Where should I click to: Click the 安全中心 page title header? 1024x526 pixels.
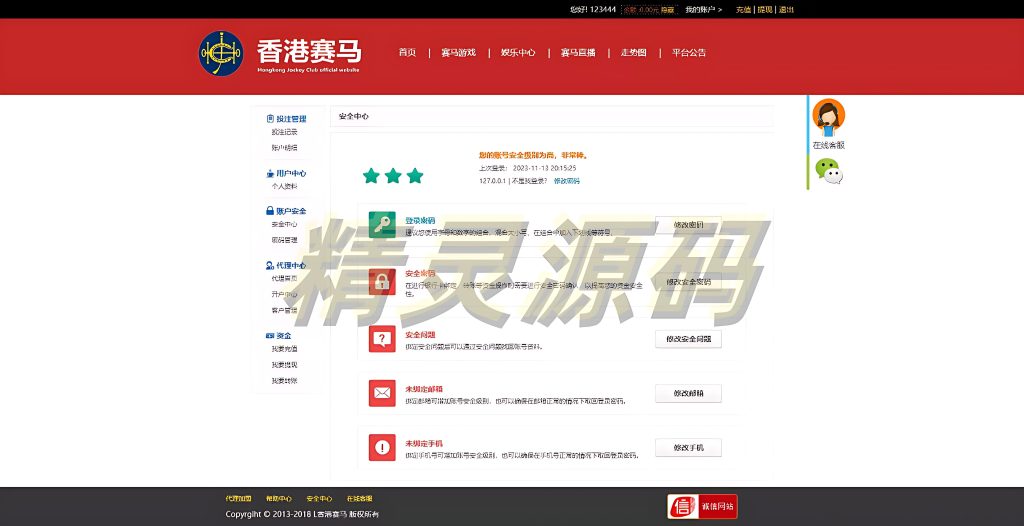pyautogui.click(x=353, y=116)
